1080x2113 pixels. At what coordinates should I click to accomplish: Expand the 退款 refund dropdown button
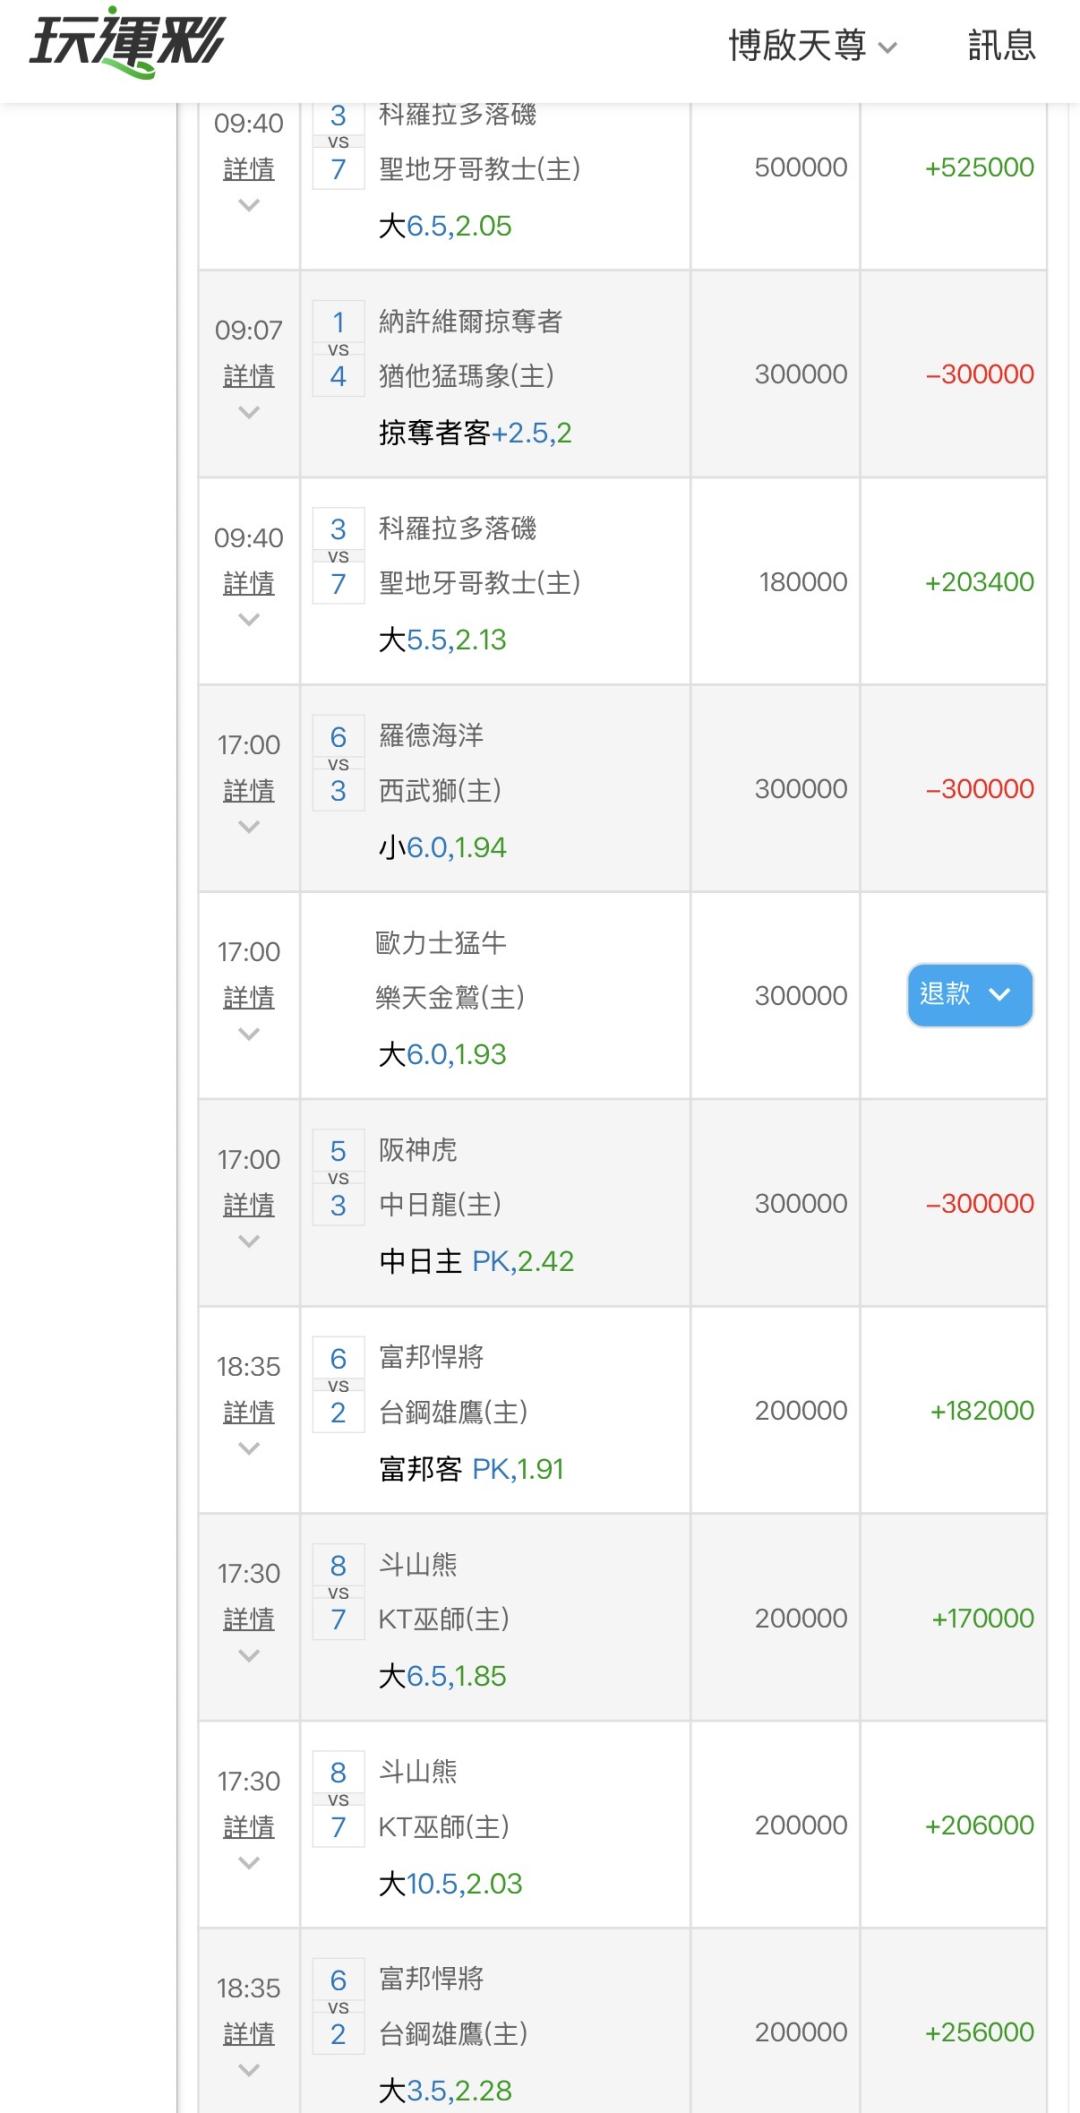(x=969, y=995)
